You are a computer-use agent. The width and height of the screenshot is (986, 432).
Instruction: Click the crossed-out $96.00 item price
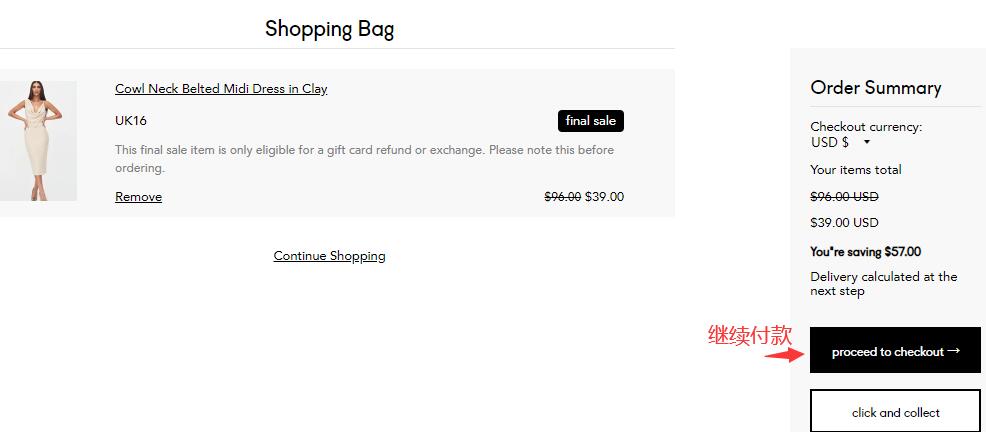(562, 197)
